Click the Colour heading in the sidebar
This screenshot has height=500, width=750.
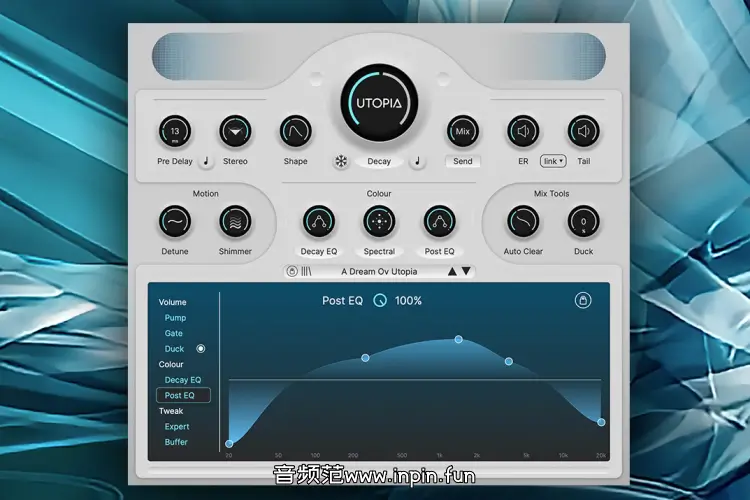pos(171,364)
